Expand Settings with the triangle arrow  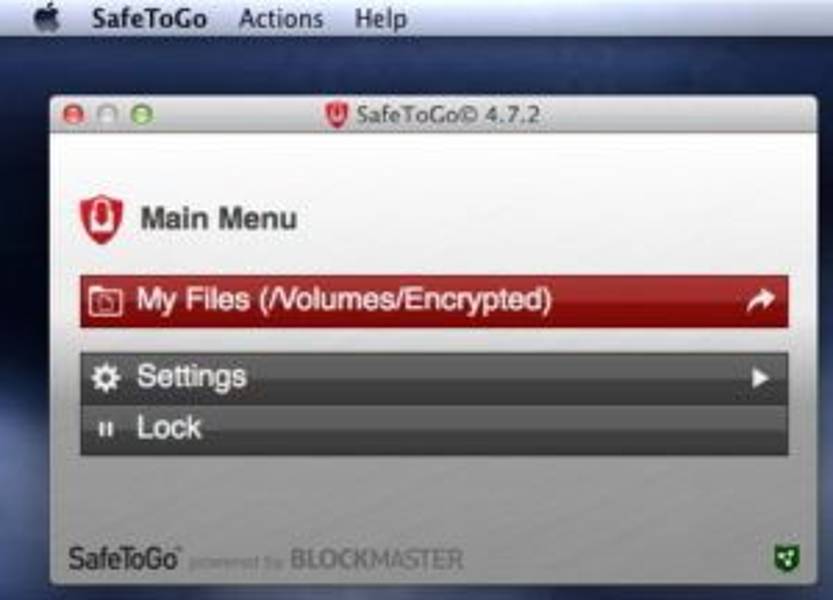(760, 378)
